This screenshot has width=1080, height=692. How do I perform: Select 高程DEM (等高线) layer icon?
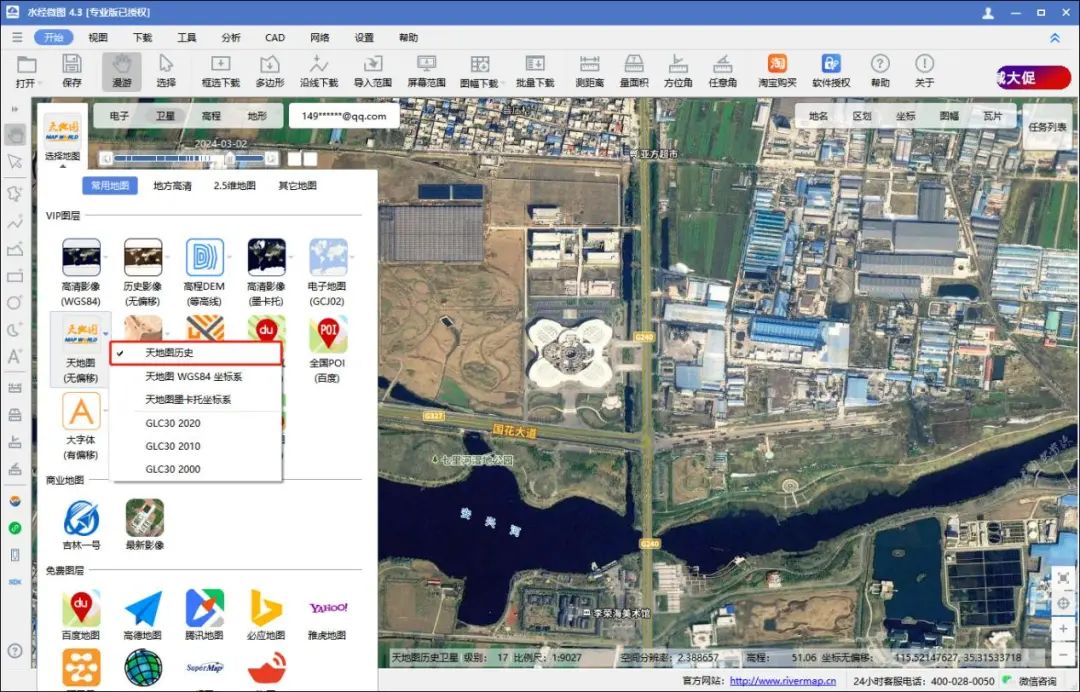(205, 258)
